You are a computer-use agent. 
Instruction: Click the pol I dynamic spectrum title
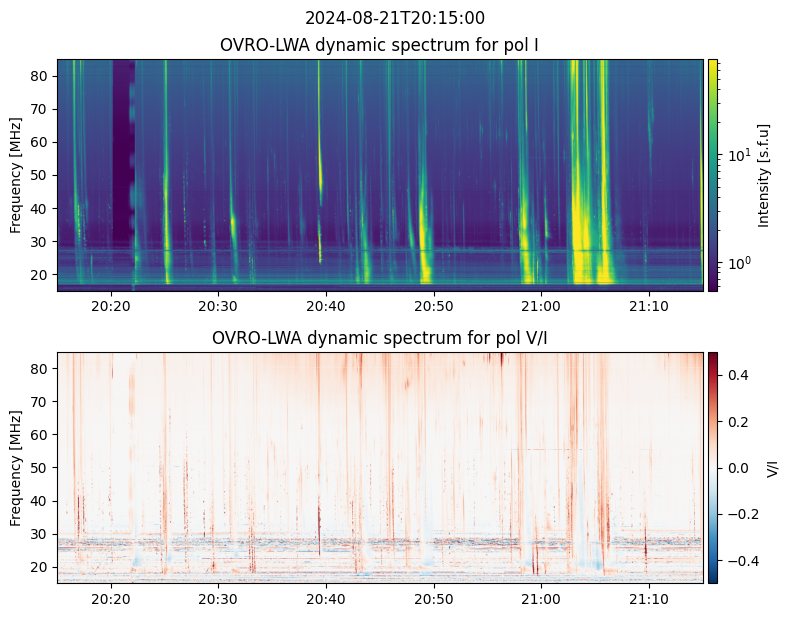[x=379, y=45]
